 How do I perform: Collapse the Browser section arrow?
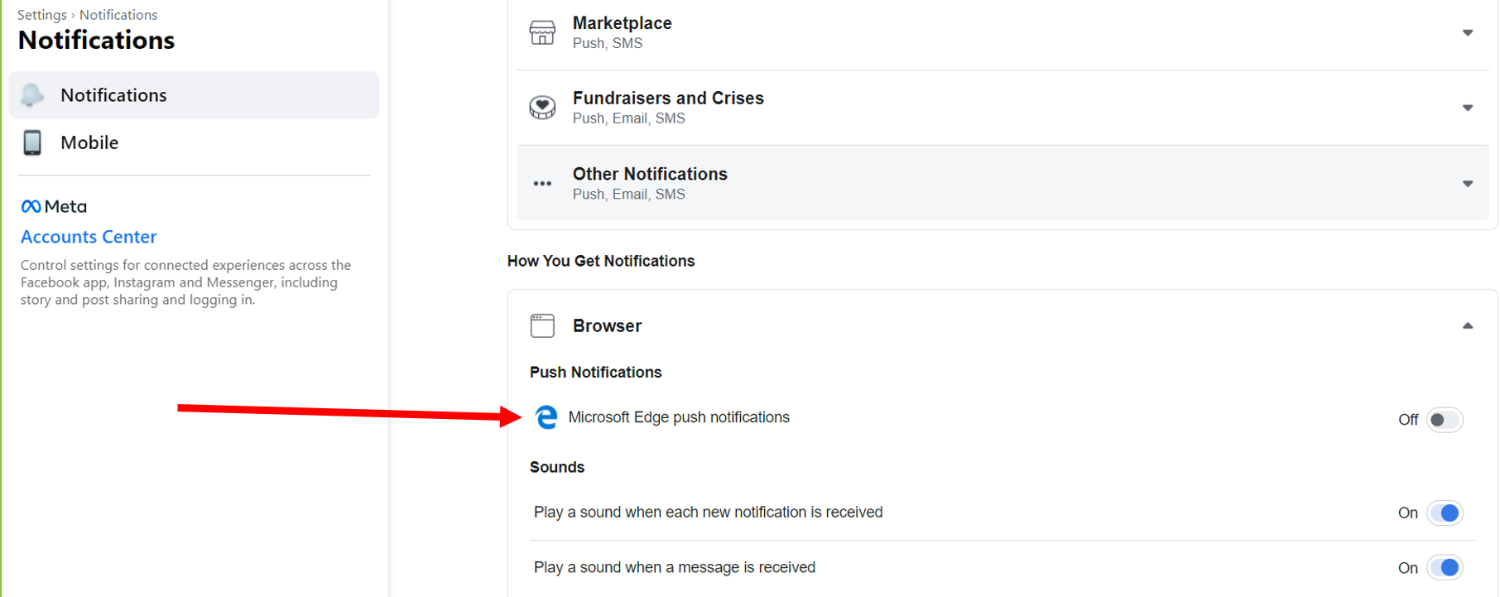point(1467,326)
